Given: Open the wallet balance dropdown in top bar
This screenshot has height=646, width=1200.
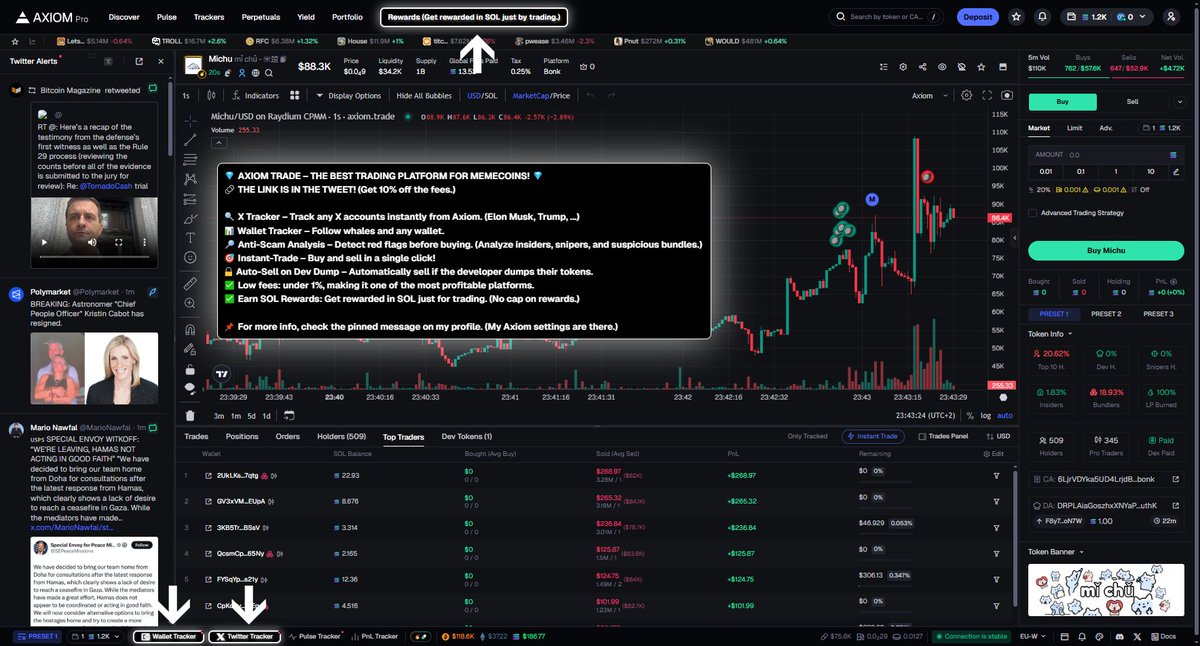Looking at the screenshot, I should coord(1106,17).
